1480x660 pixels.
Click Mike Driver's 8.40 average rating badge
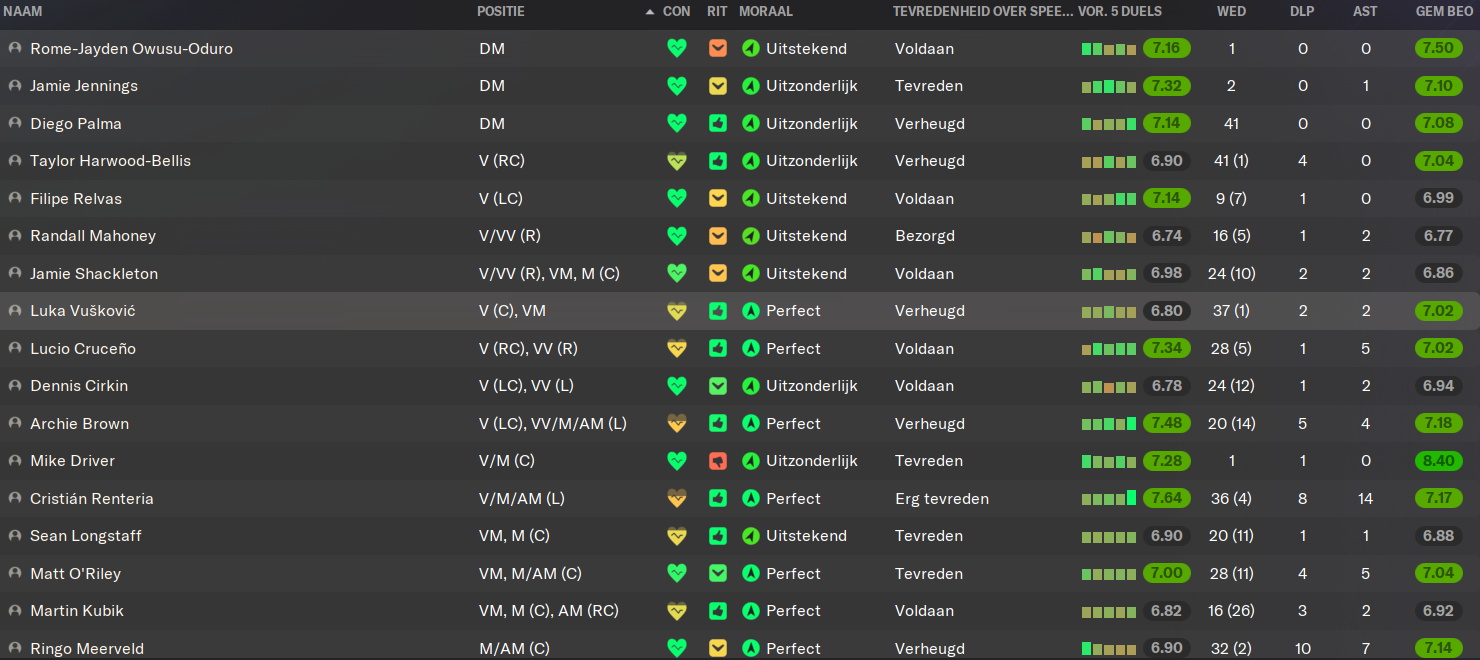click(x=1438, y=461)
